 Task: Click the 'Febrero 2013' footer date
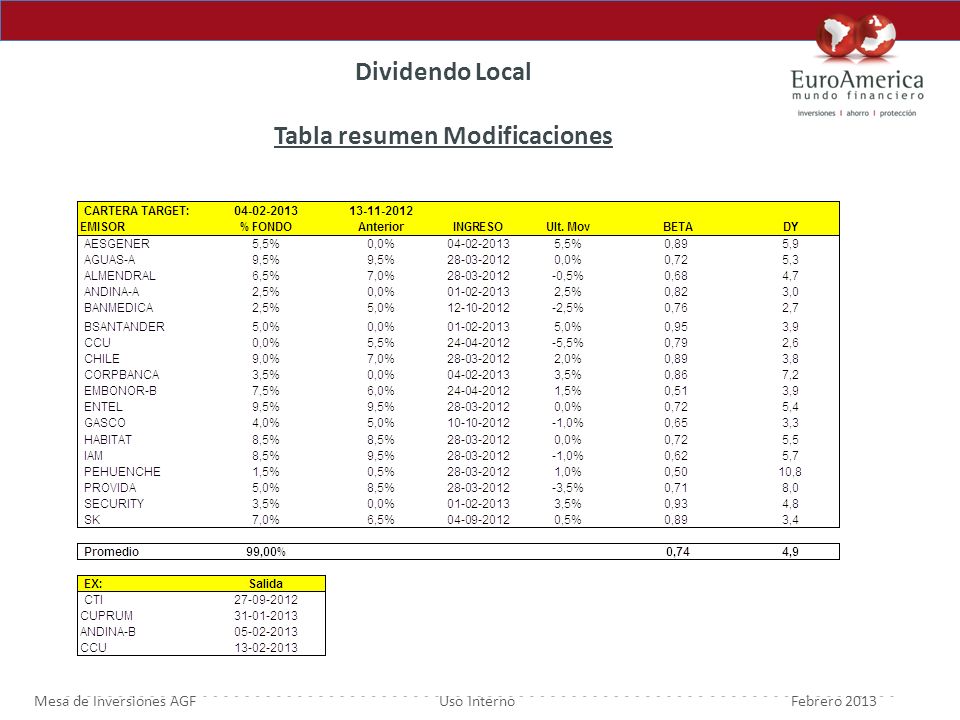click(x=833, y=701)
